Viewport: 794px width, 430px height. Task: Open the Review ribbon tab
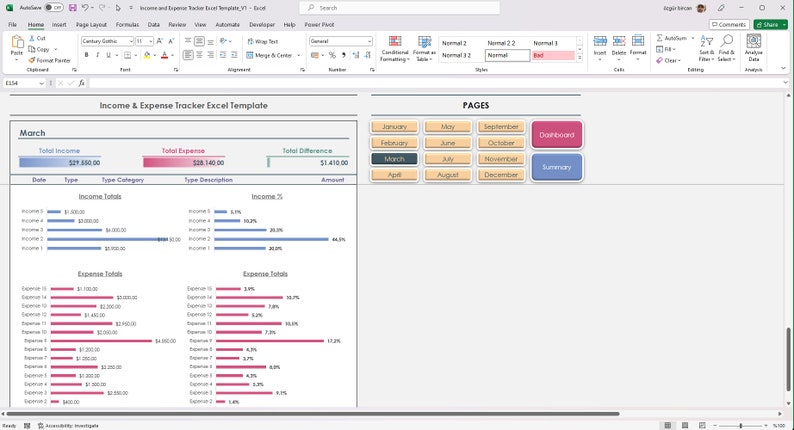(x=177, y=24)
